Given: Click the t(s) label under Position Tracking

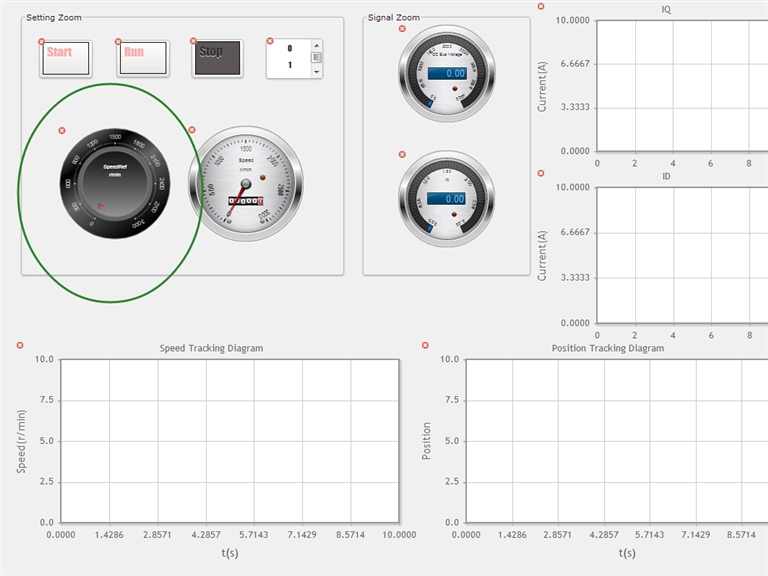Looking at the screenshot, I should [627, 553].
